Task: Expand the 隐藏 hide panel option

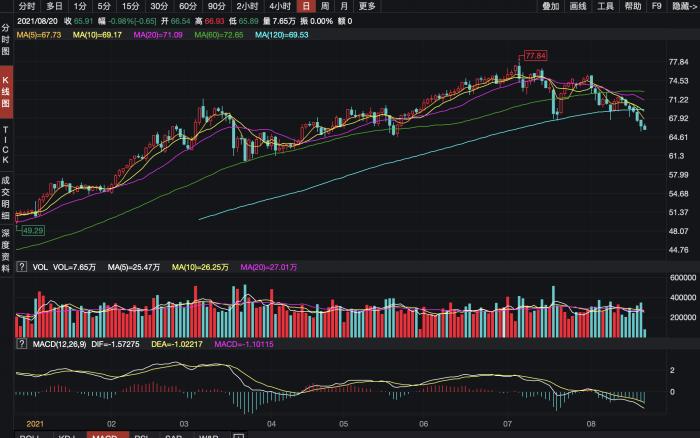Action: 682,6
